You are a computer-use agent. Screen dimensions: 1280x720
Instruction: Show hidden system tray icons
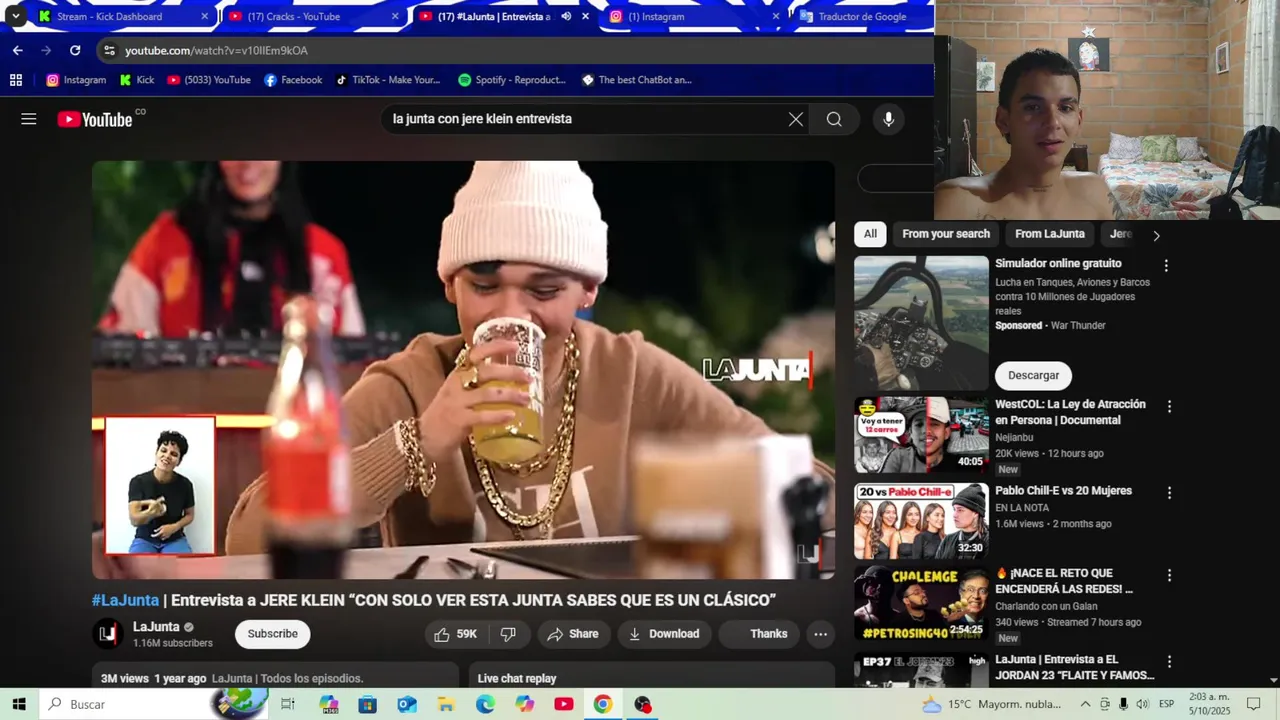click(x=1085, y=704)
